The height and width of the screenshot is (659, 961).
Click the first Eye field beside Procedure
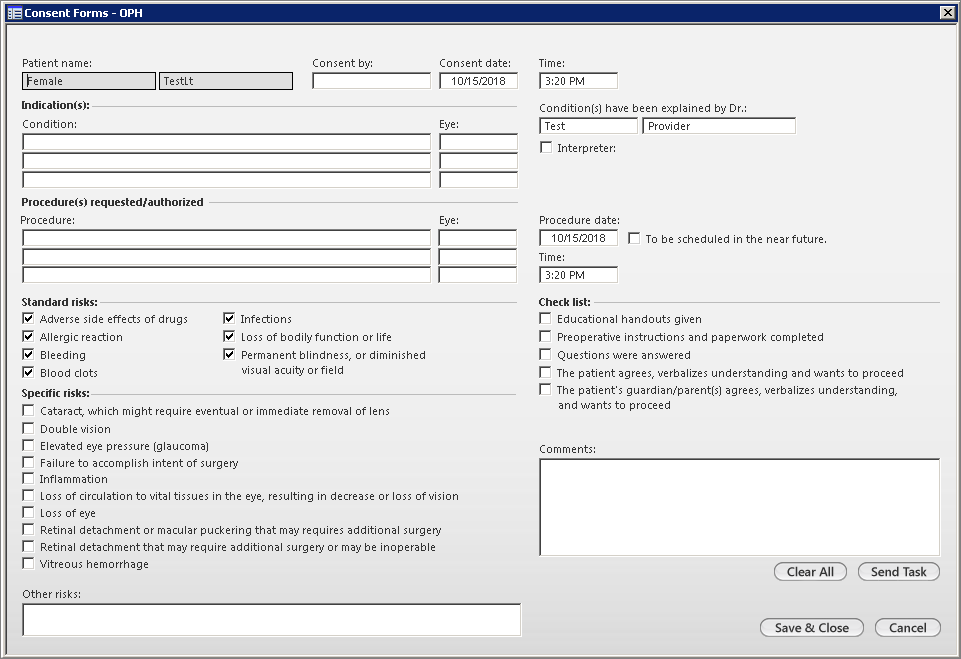click(478, 238)
